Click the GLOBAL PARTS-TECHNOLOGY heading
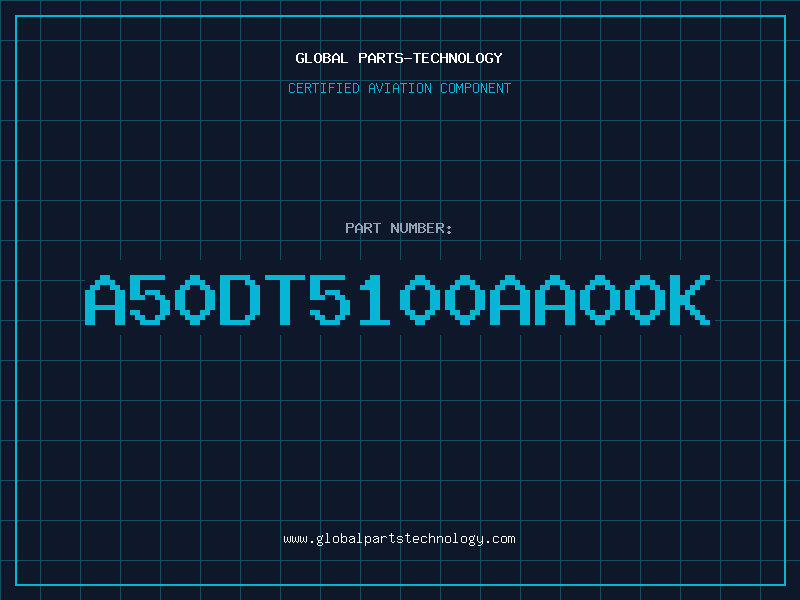The image size is (800, 600). [399, 58]
